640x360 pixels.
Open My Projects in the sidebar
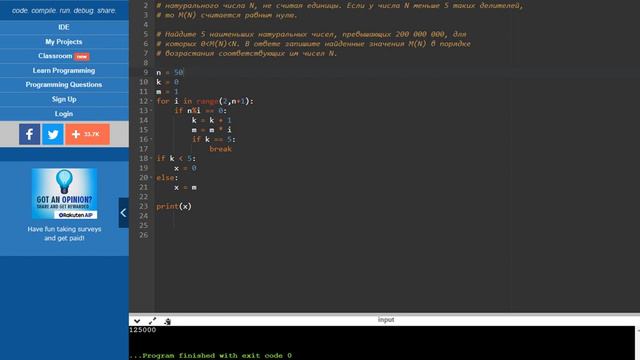(x=64, y=42)
